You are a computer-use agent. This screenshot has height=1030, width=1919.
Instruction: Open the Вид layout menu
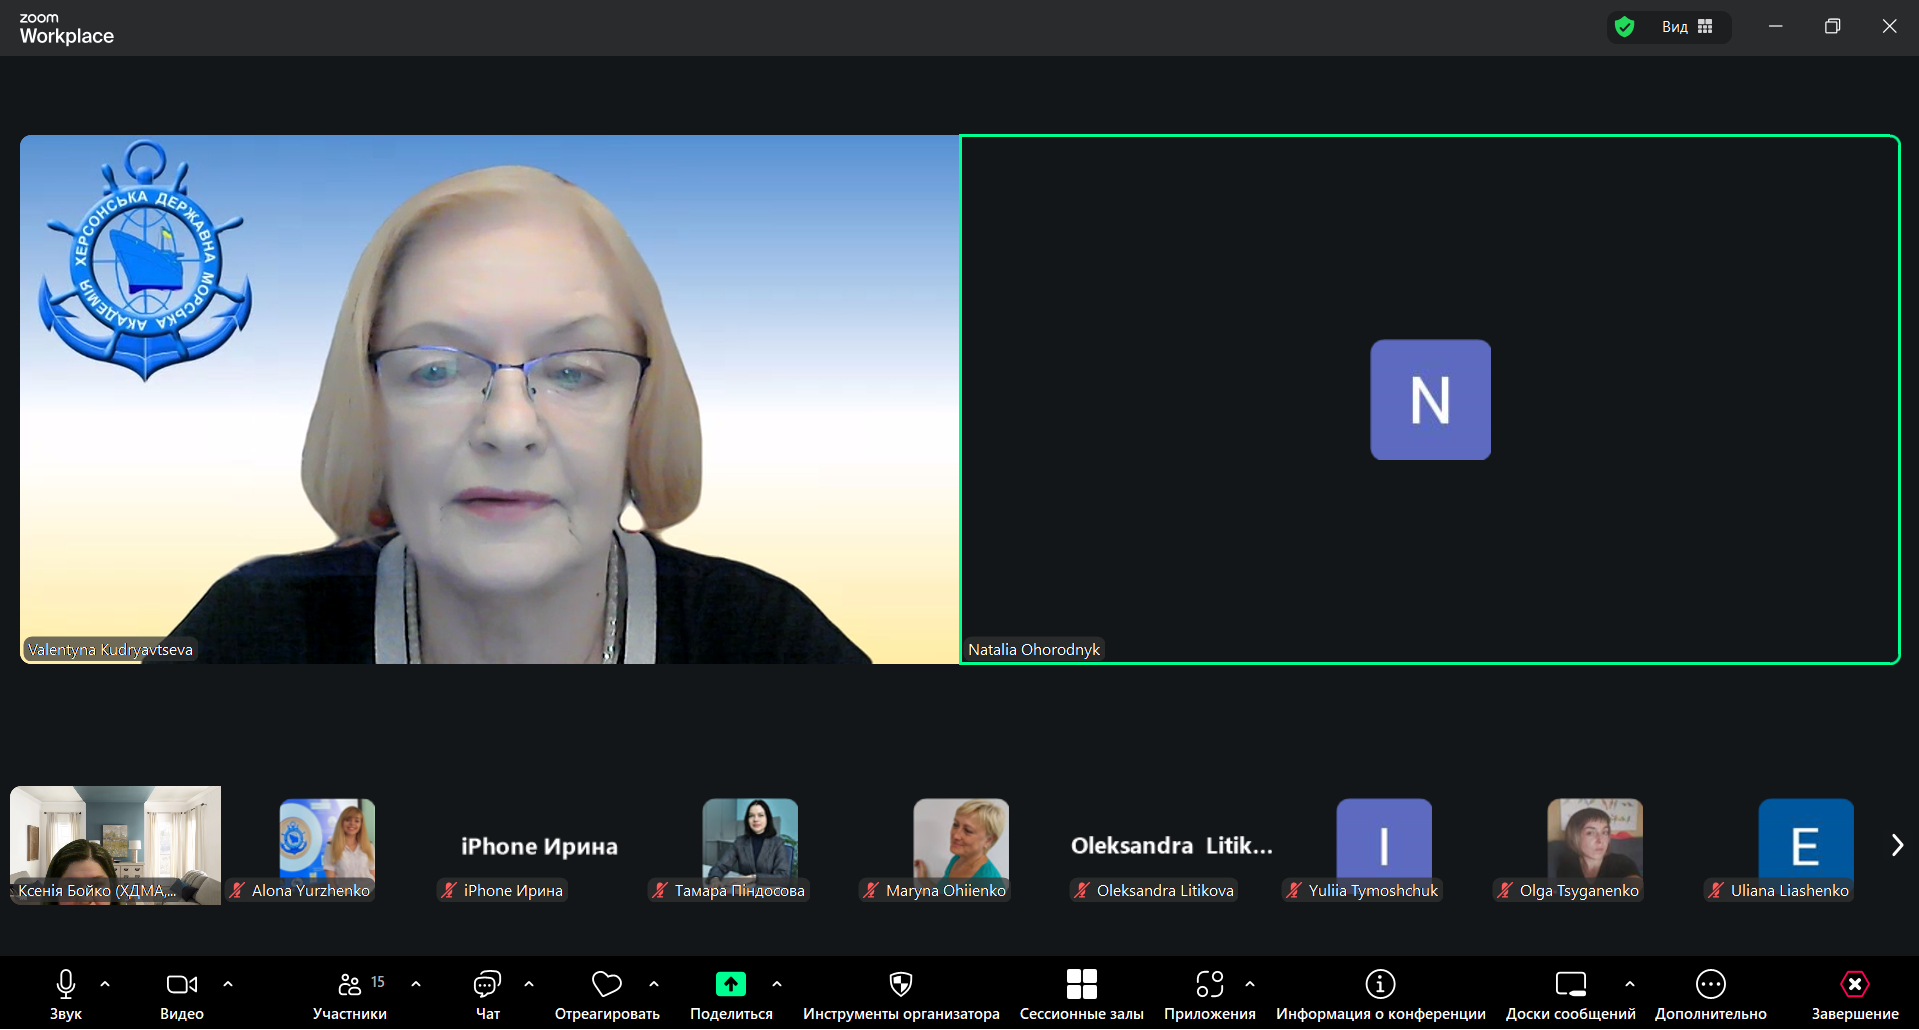pos(1688,27)
